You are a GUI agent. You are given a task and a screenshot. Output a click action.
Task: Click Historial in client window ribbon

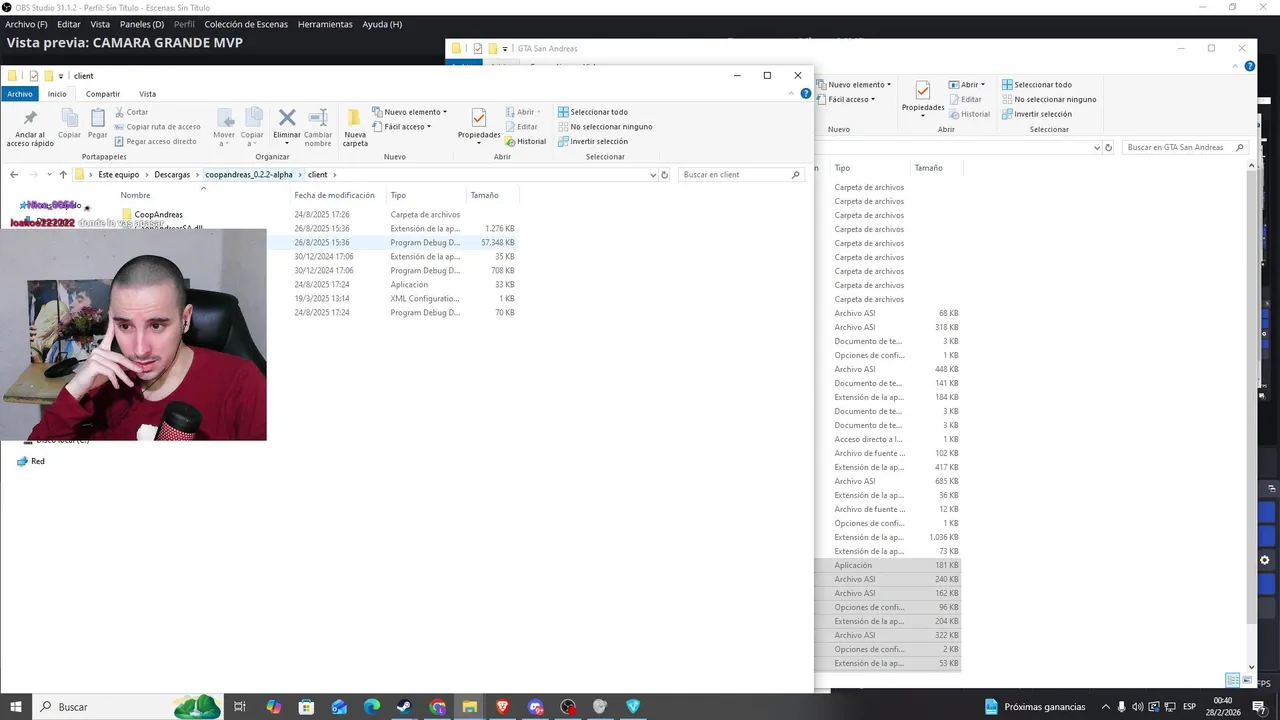pyautogui.click(x=525, y=141)
